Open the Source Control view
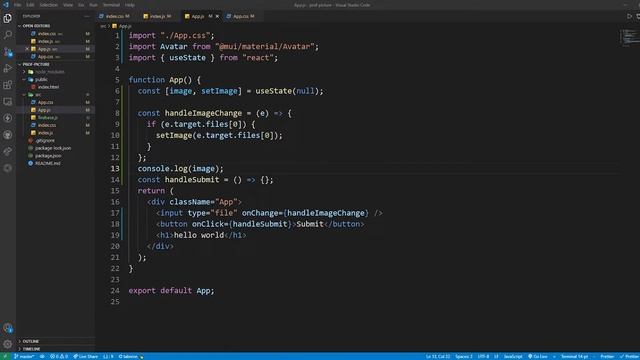This screenshot has width=640, height=360. tap(7, 51)
